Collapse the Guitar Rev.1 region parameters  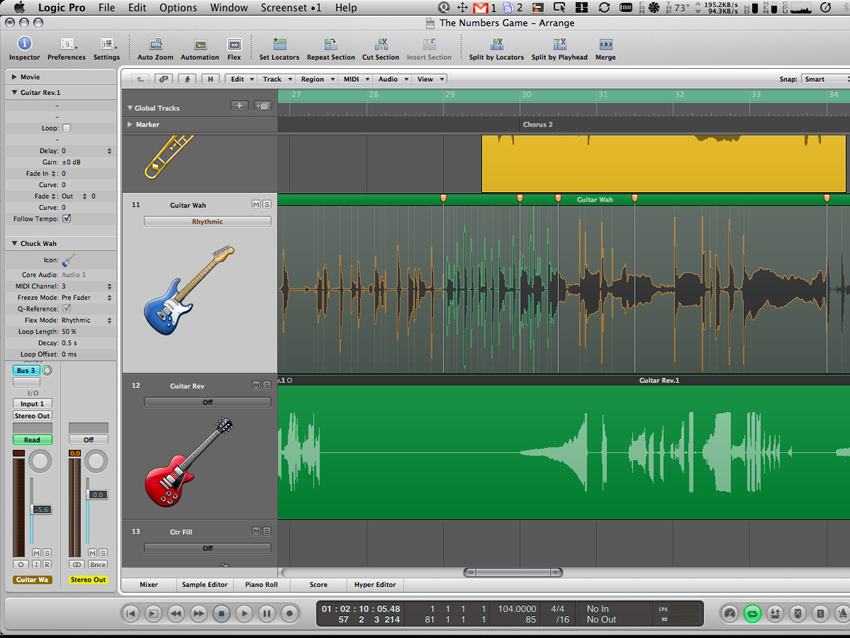(14, 92)
